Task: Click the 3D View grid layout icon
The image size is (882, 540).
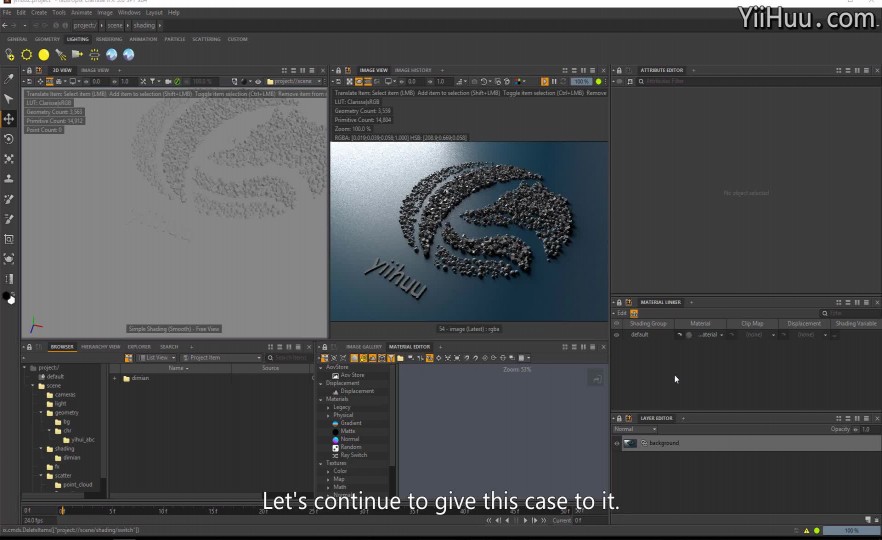Action: click(x=284, y=70)
